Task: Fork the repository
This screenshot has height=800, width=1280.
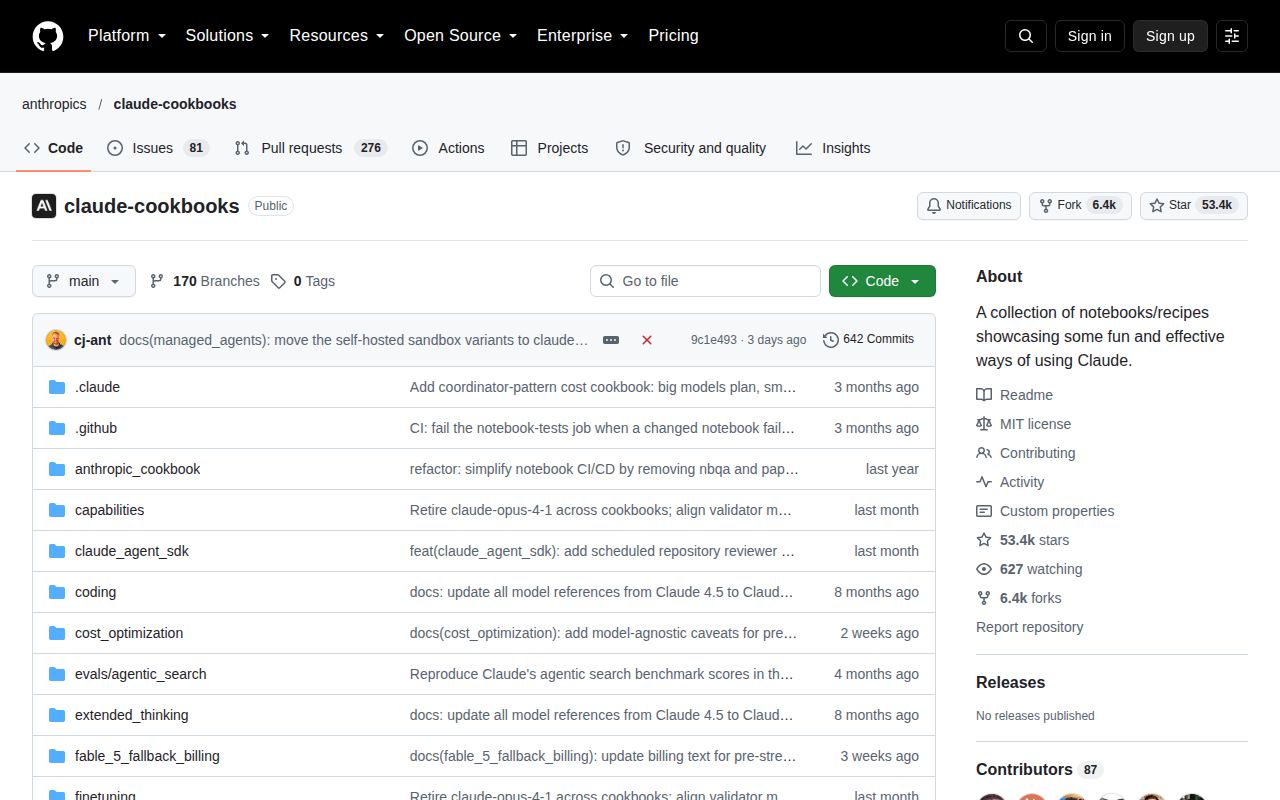Action: [x=1080, y=205]
